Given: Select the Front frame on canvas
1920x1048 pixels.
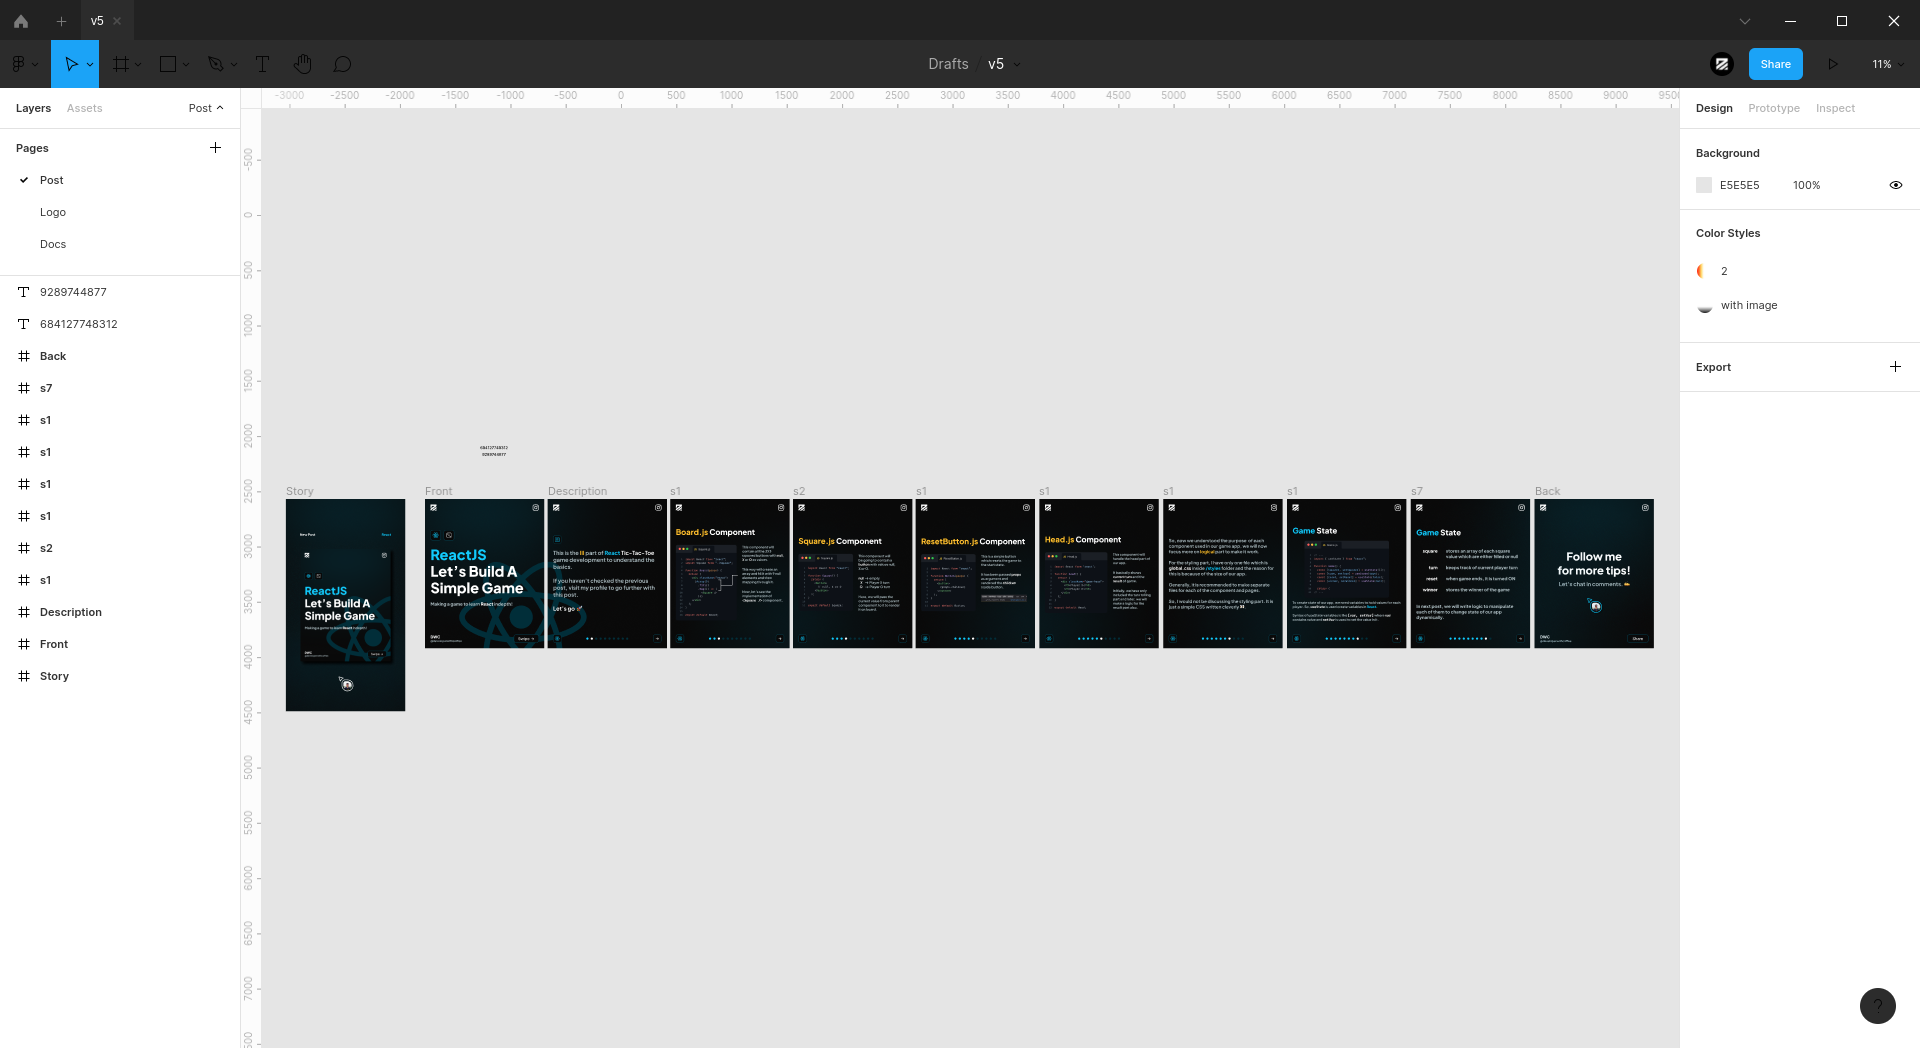Looking at the screenshot, I should click(x=484, y=573).
